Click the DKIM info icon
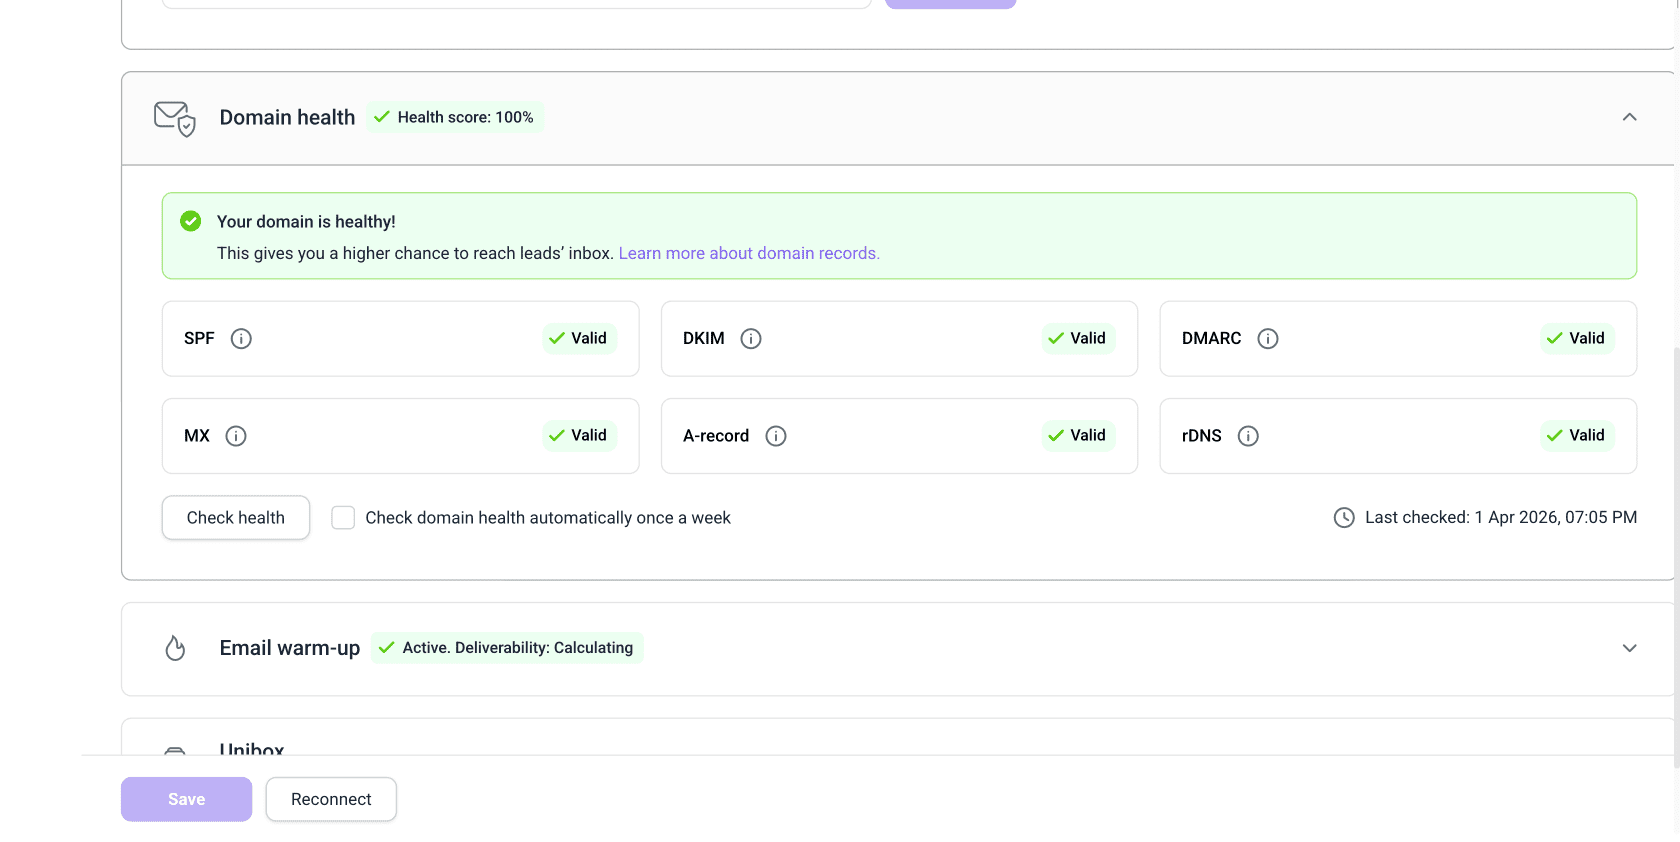1680x842 pixels. coord(751,339)
